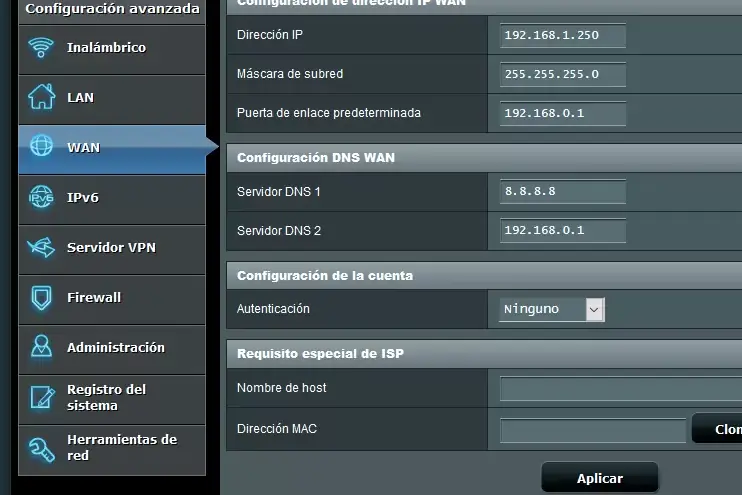Open the Servidor VPN page
This screenshot has height=495, width=742.
coord(112,250)
